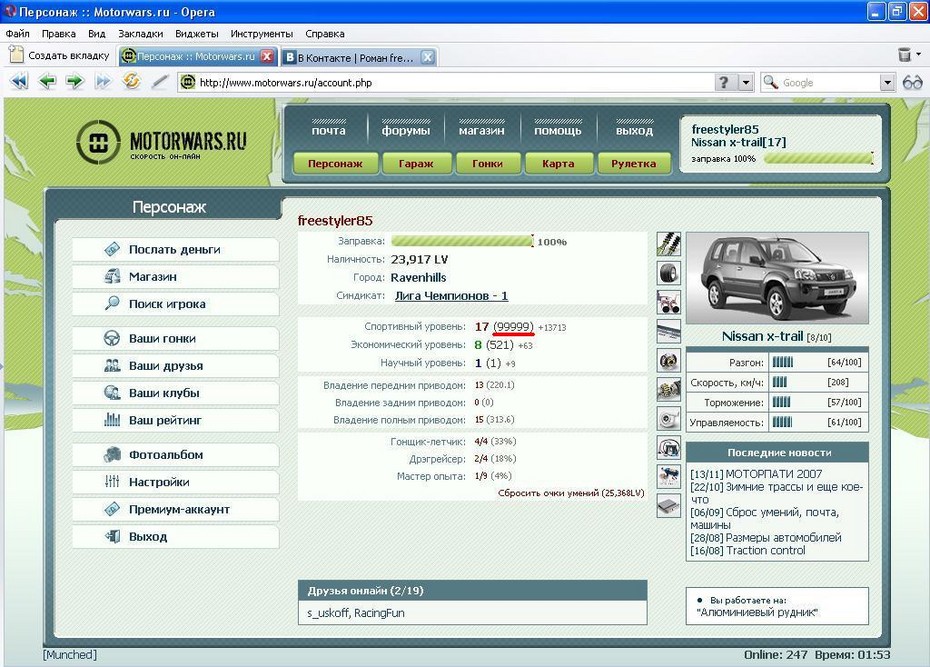Open the Файл menu

(x=18, y=34)
